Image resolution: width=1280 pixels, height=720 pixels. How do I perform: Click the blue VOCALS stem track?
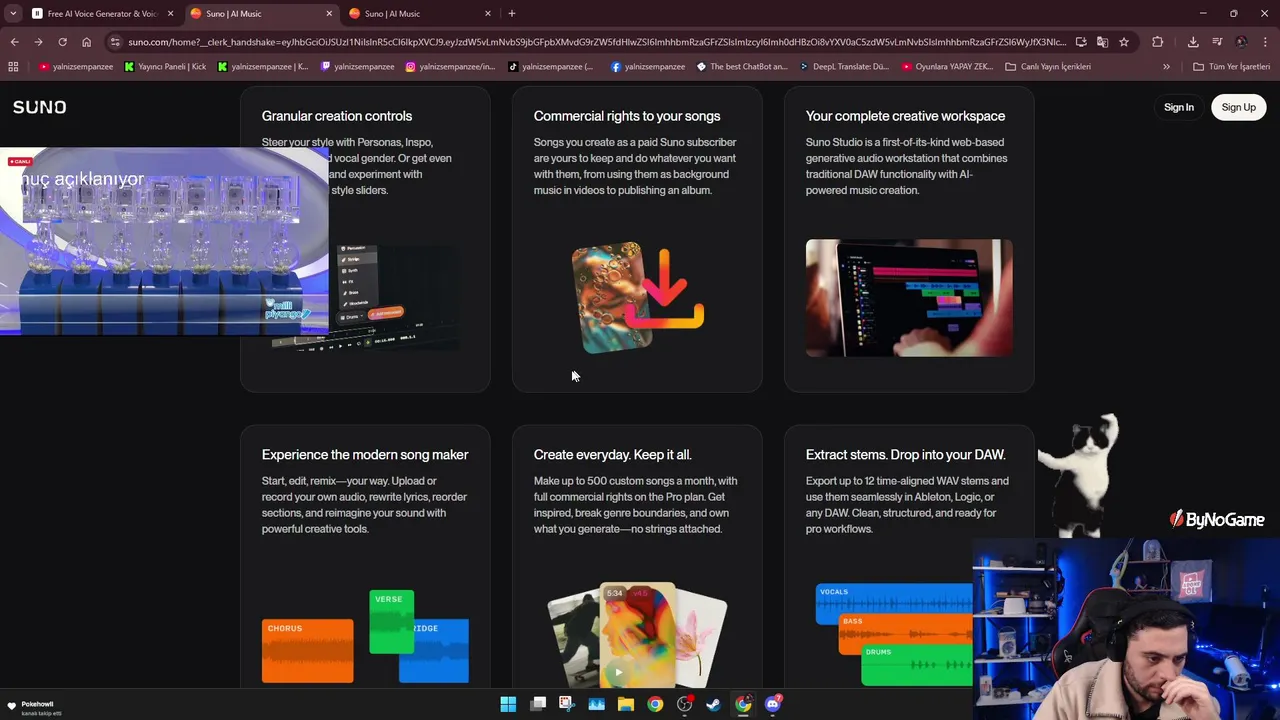click(894, 603)
